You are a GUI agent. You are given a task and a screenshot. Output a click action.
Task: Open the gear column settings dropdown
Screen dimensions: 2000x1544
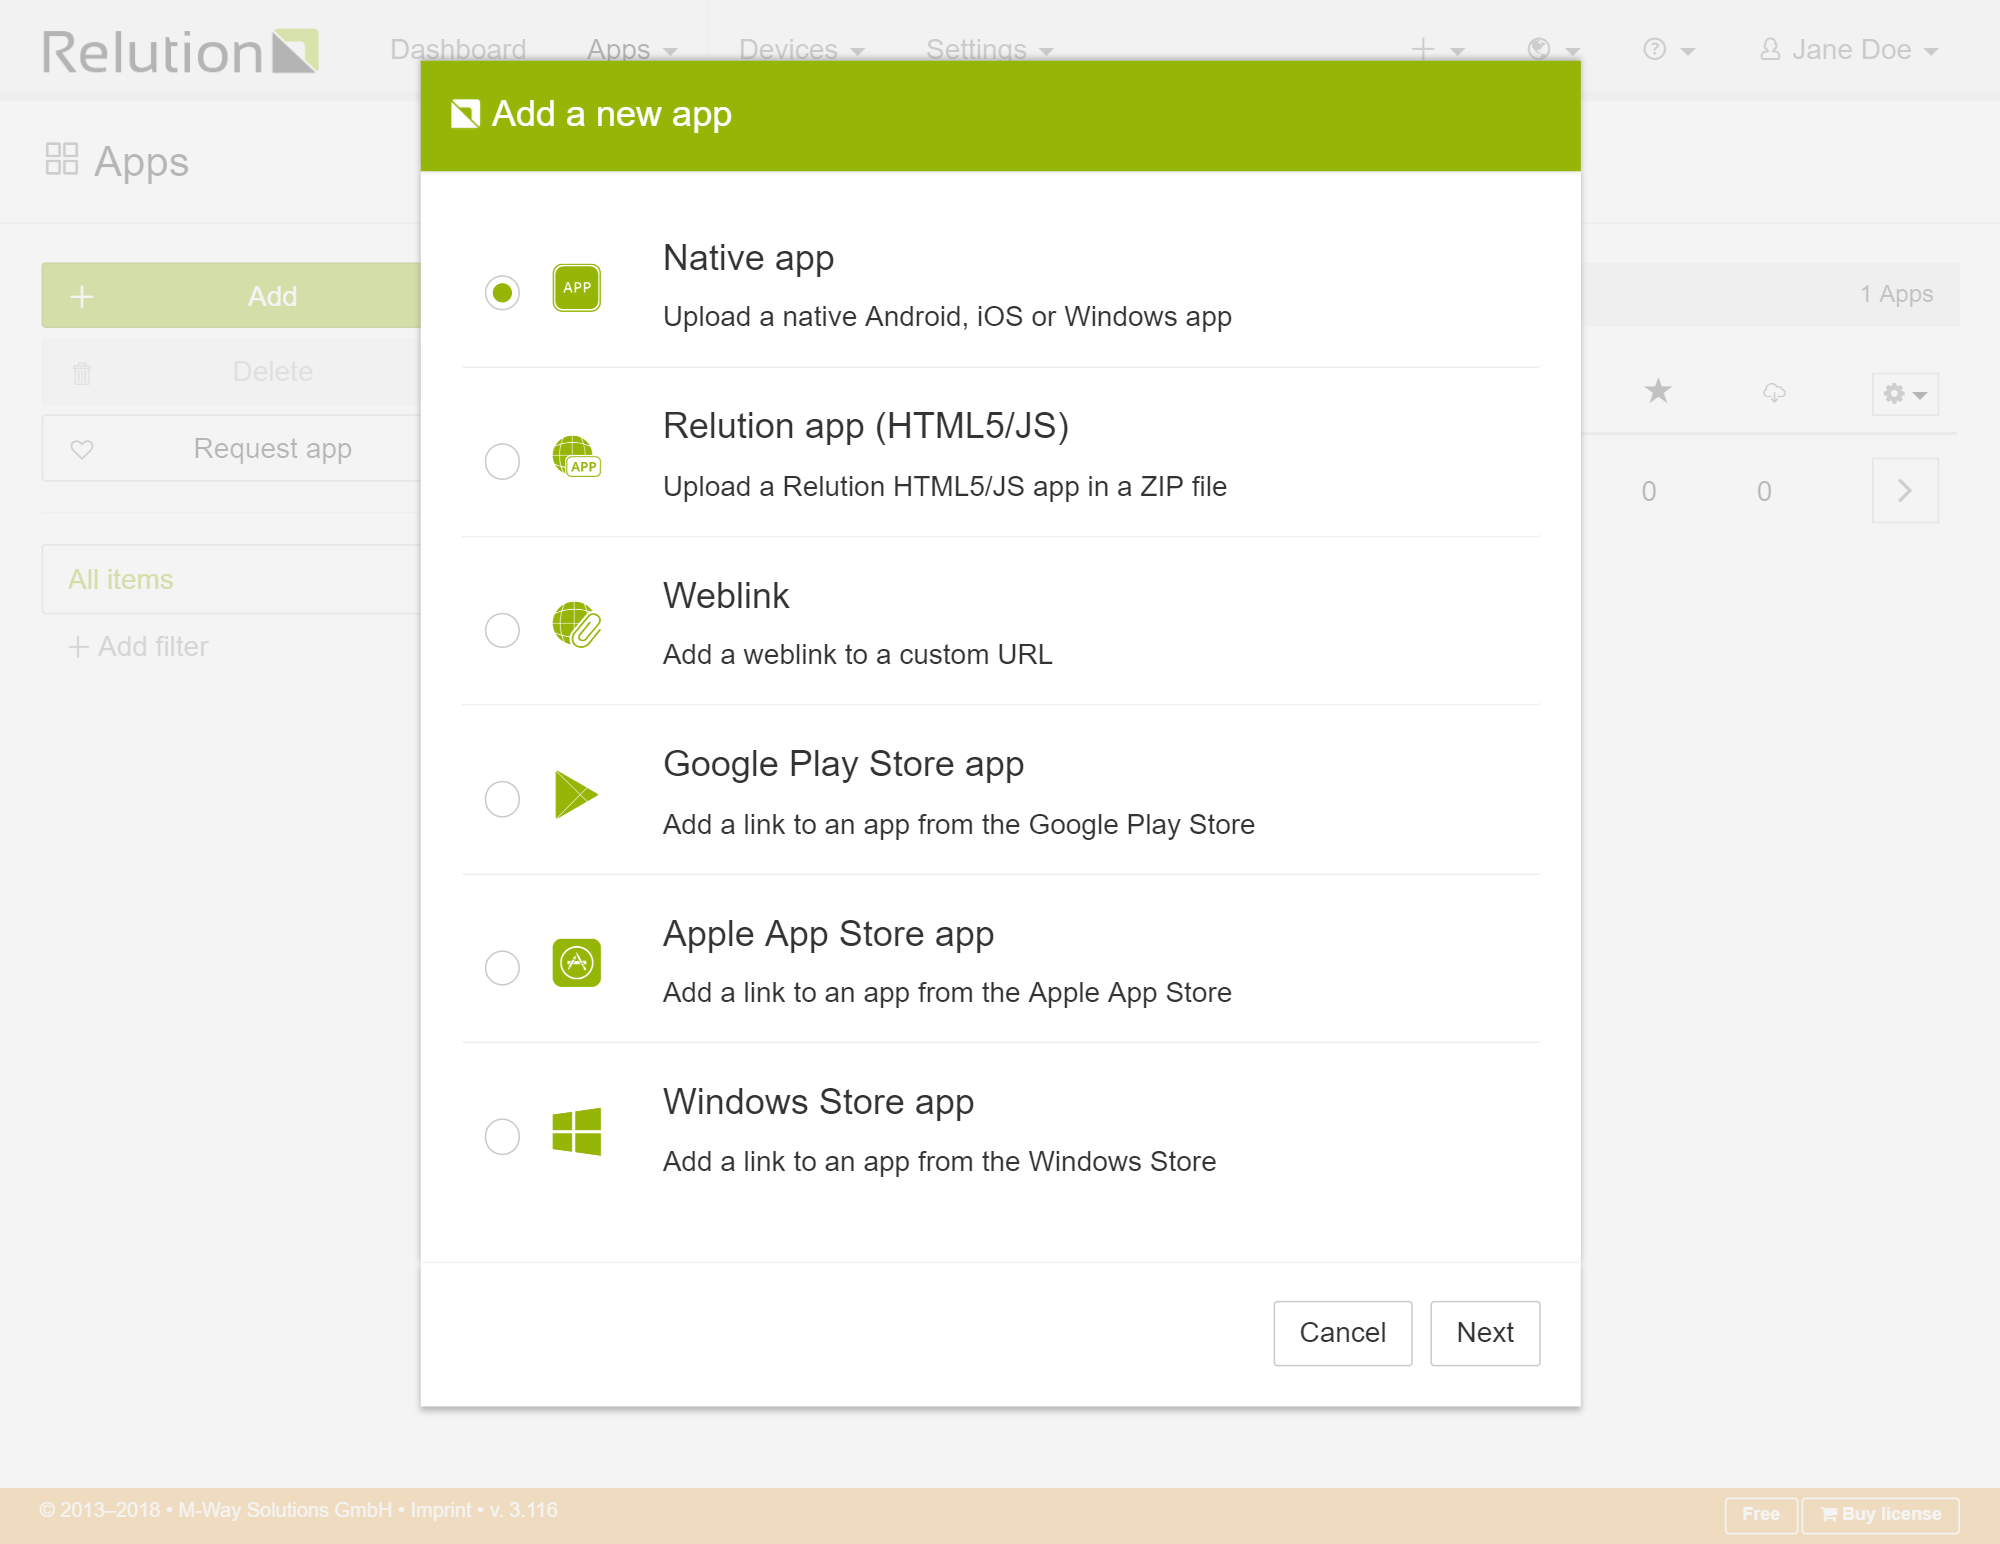coord(1905,394)
